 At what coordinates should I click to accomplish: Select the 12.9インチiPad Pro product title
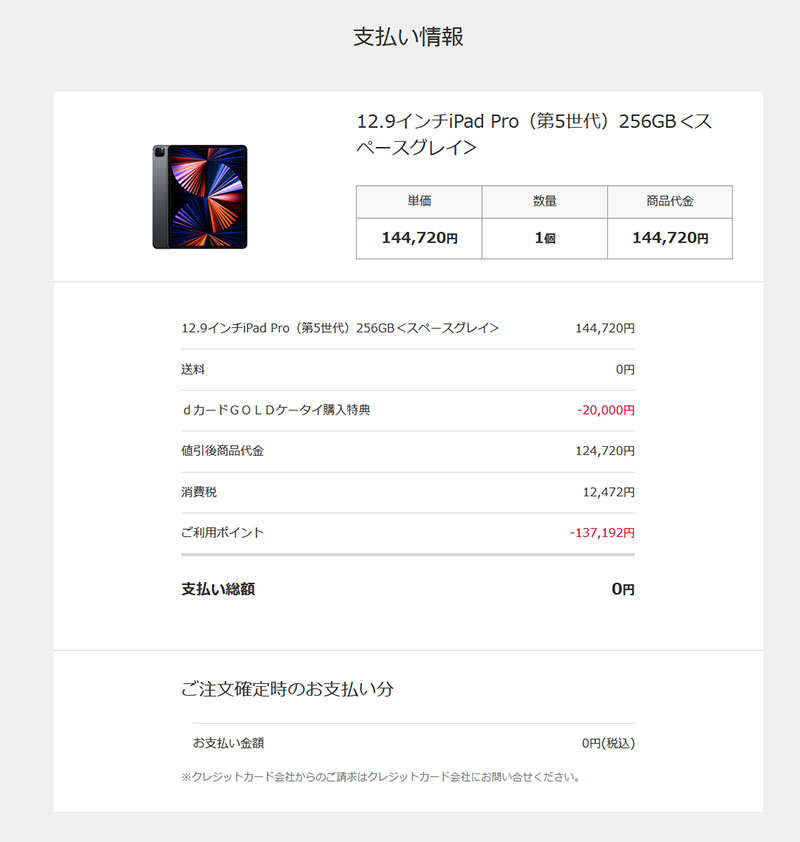tap(534, 135)
